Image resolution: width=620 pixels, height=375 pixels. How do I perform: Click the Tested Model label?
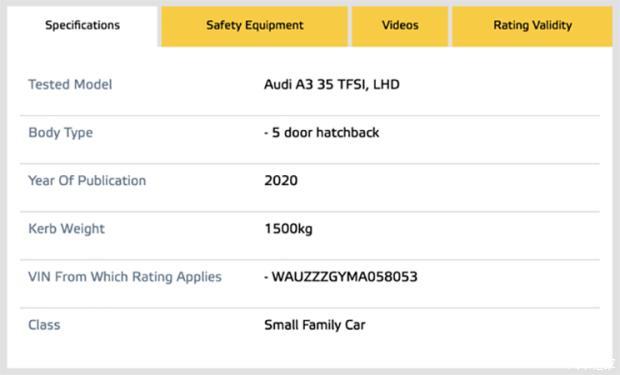click(70, 84)
